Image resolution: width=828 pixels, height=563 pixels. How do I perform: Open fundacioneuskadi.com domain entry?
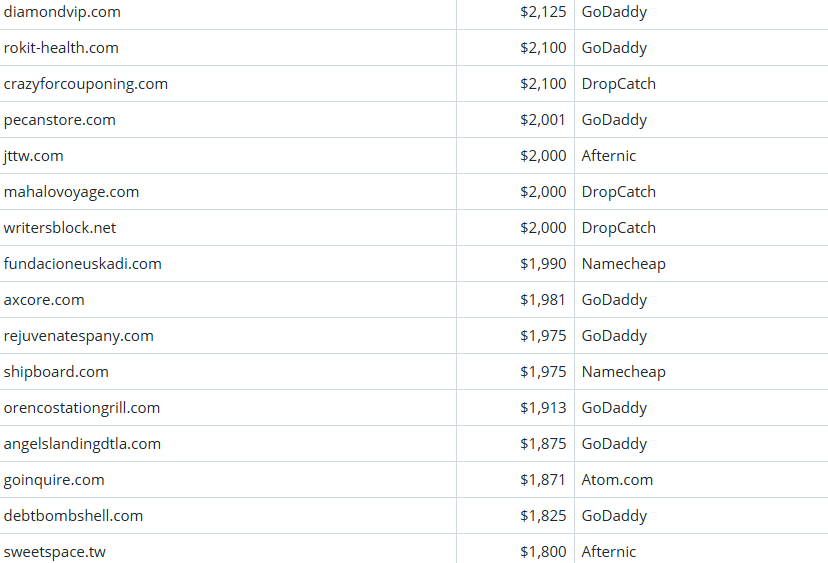(x=83, y=264)
